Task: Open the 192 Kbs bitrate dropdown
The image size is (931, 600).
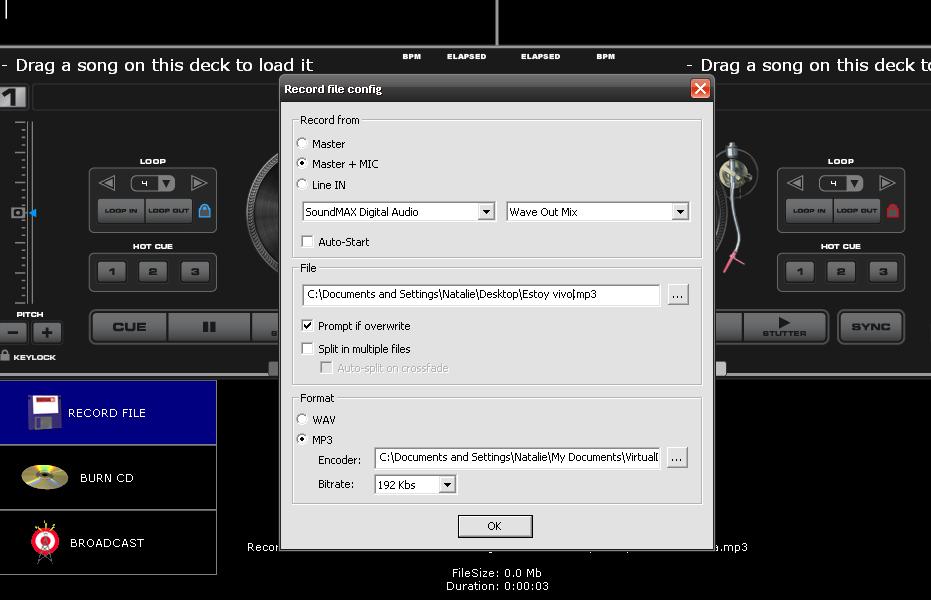Action: tap(447, 485)
